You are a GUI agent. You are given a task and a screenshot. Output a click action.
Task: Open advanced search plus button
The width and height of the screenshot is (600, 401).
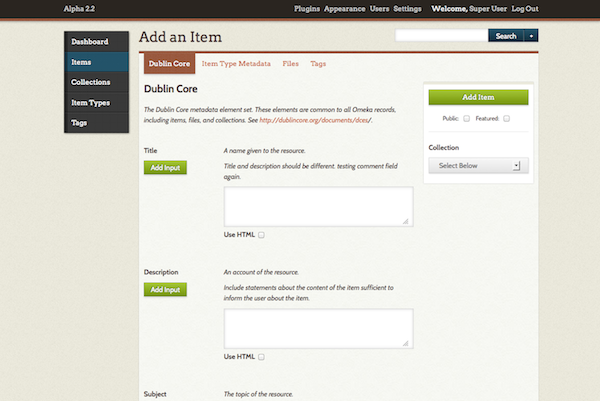point(531,36)
